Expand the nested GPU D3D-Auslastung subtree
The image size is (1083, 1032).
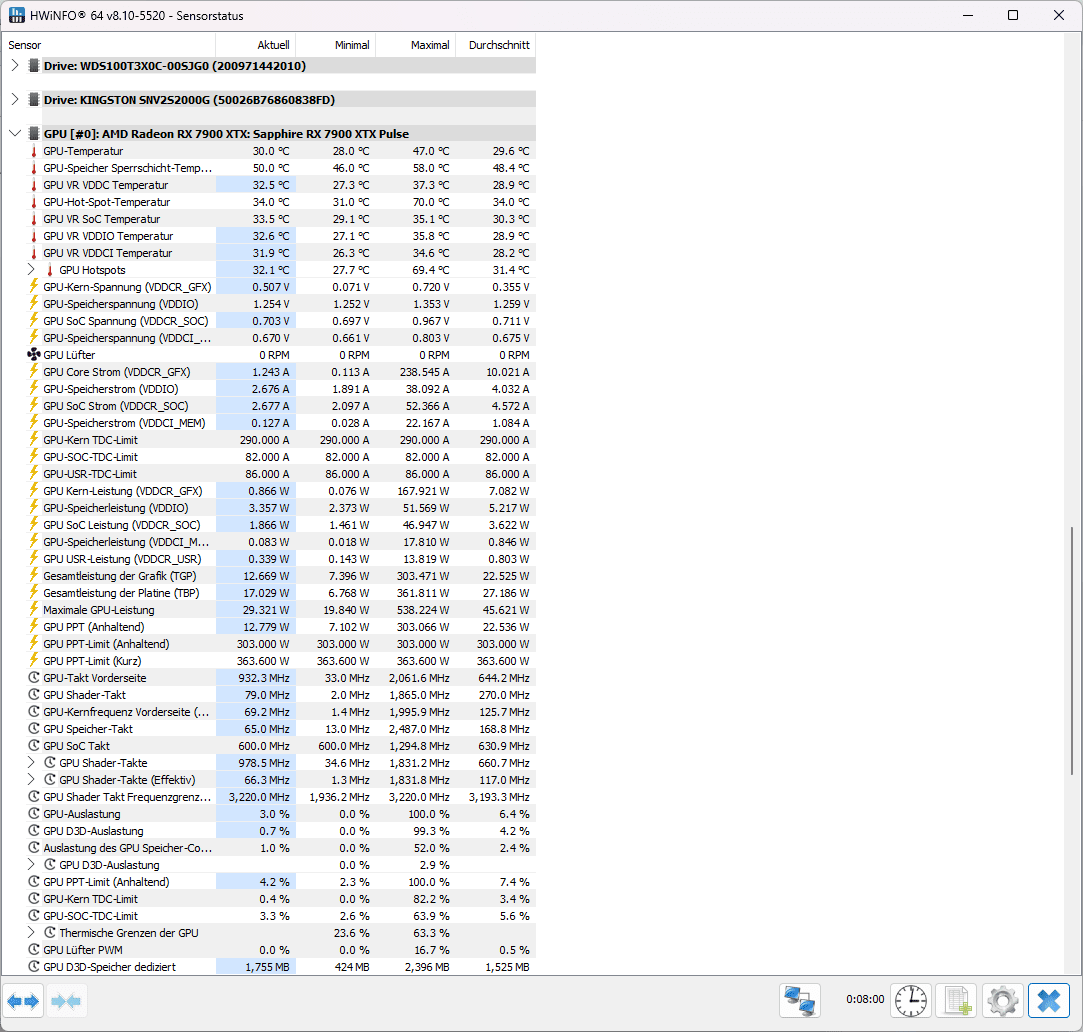click(31, 865)
